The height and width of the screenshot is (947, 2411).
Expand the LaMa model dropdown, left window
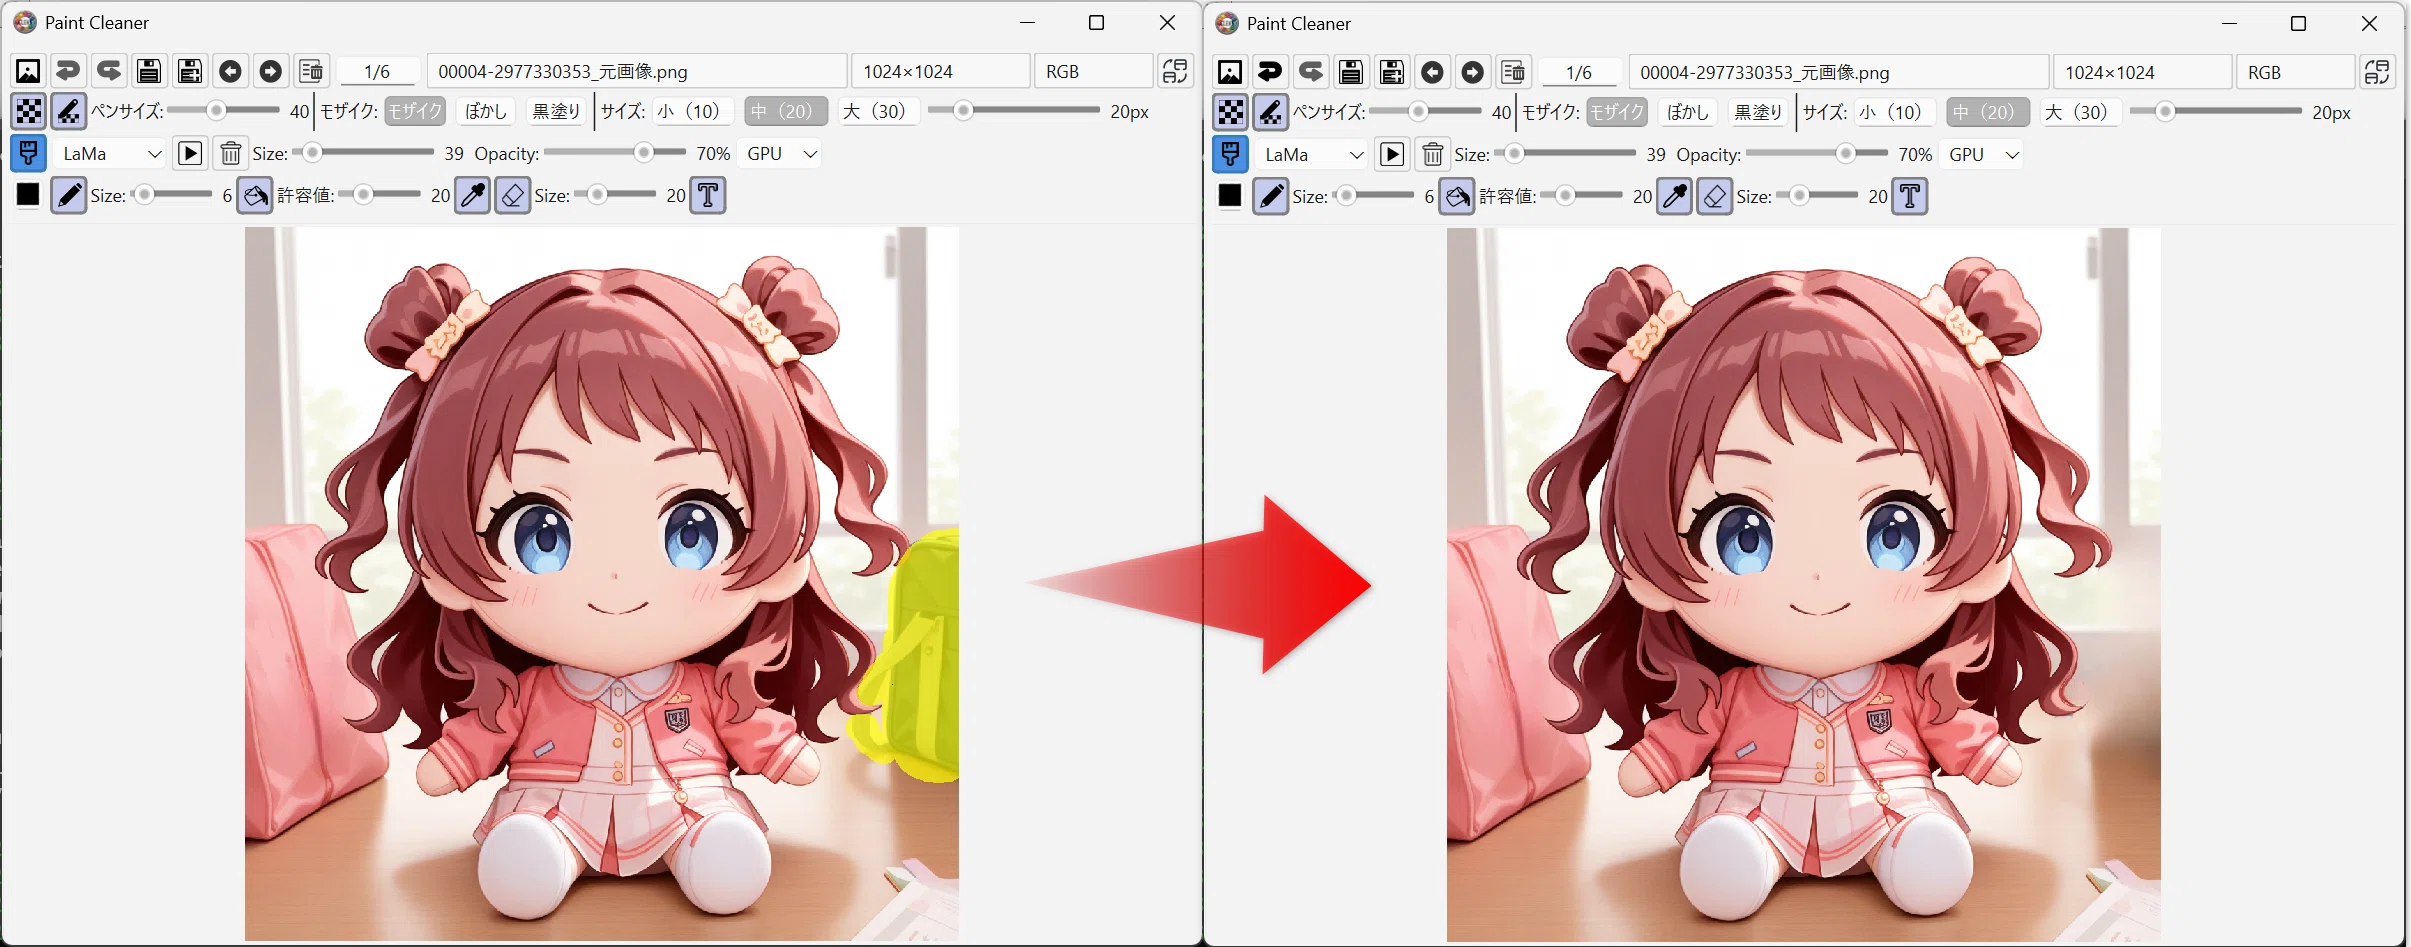(x=110, y=153)
